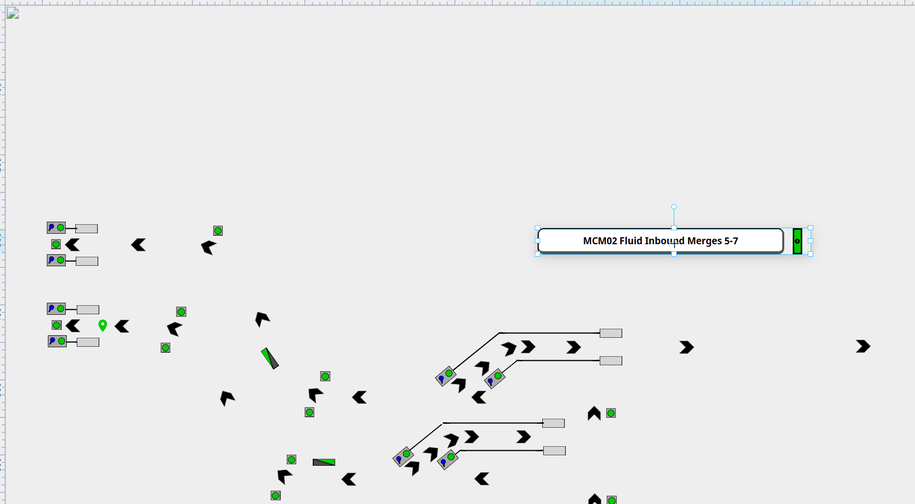Click the lone chevron between merge lines and far-right arrow

click(x=686, y=347)
